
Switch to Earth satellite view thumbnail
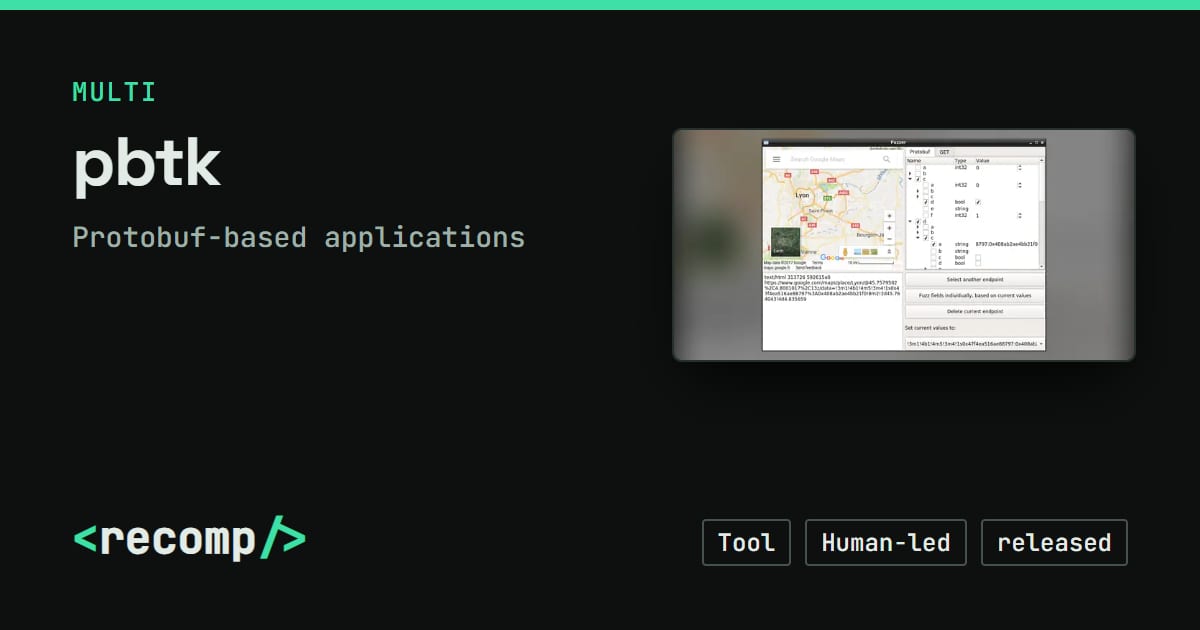click(786, 242)
